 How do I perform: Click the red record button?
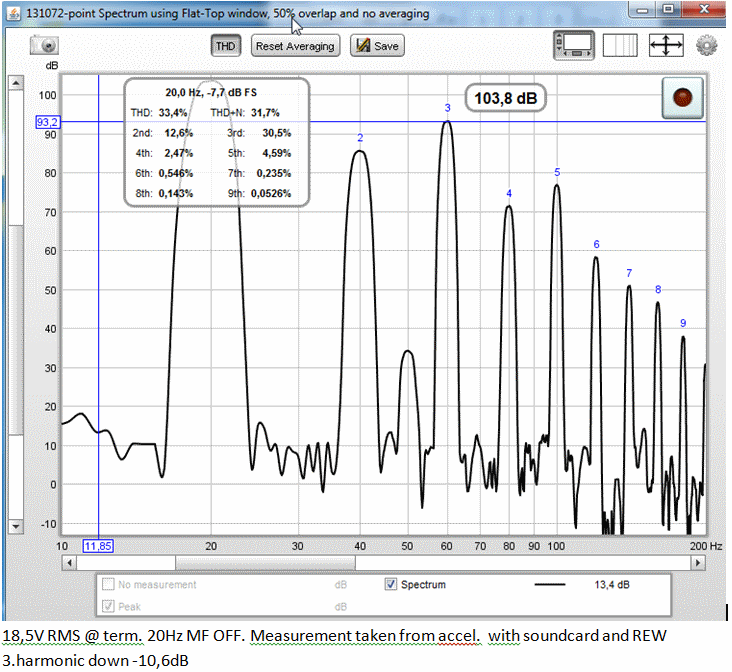(x=682, y=98)
